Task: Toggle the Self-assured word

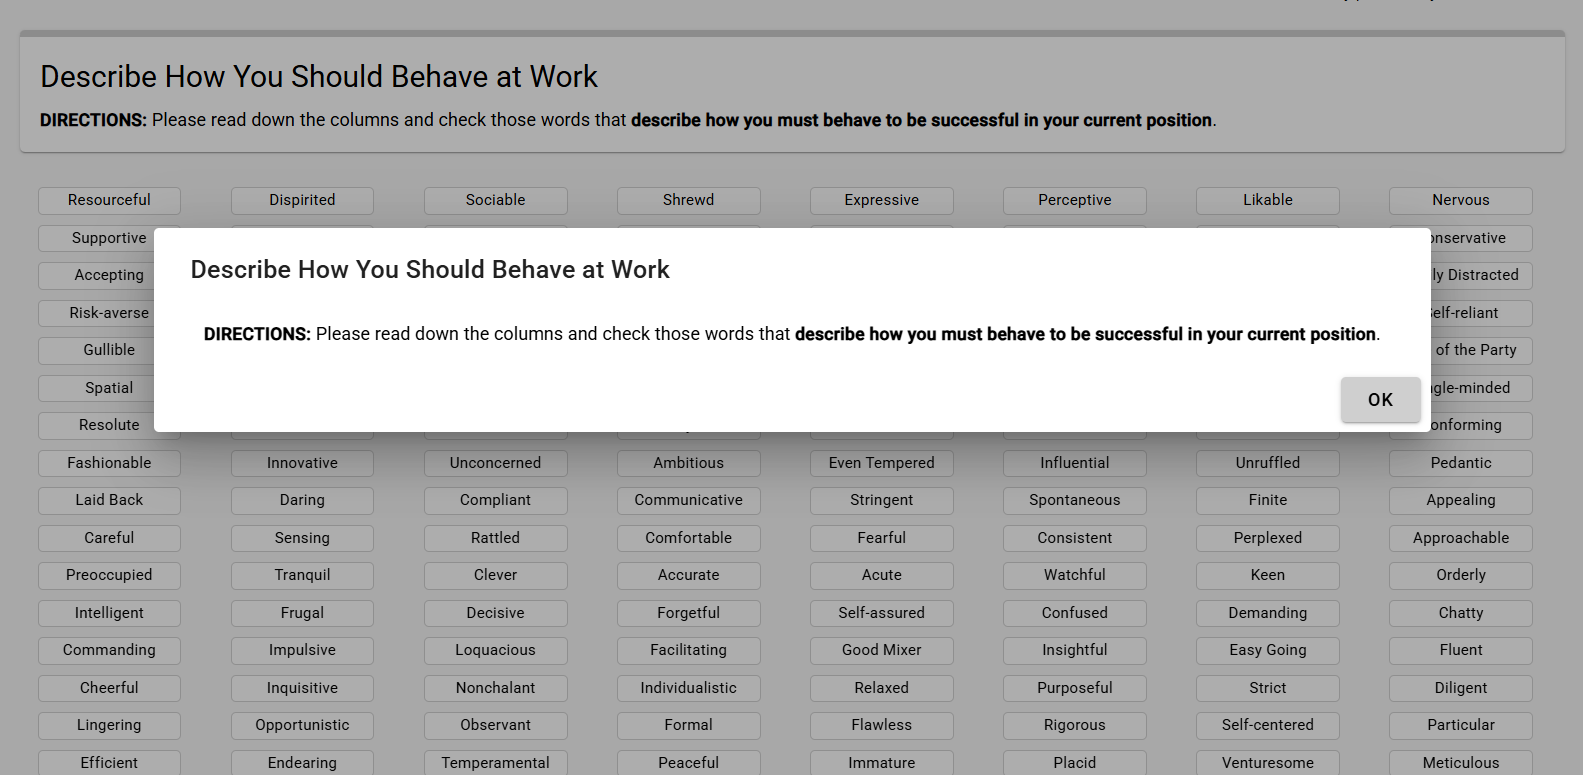Action: click(881, 613)
